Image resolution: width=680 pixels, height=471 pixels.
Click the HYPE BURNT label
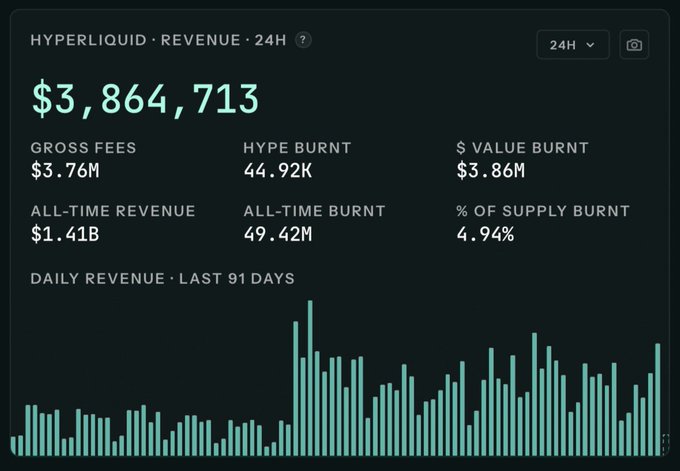pos(297,148)
